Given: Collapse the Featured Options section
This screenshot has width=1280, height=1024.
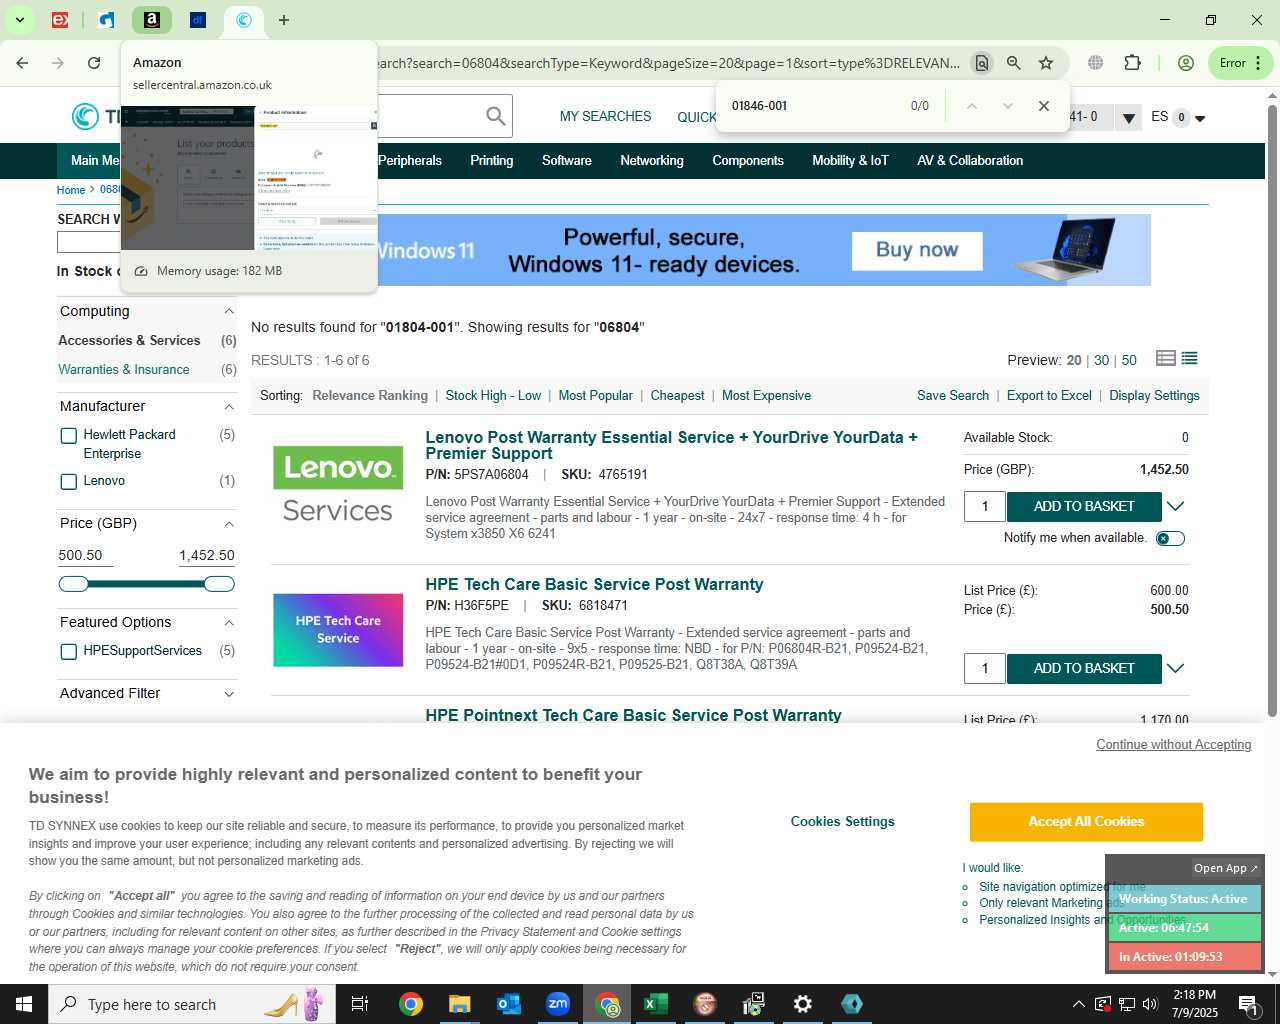Looking at the screenshot, I should pos(229,623).
